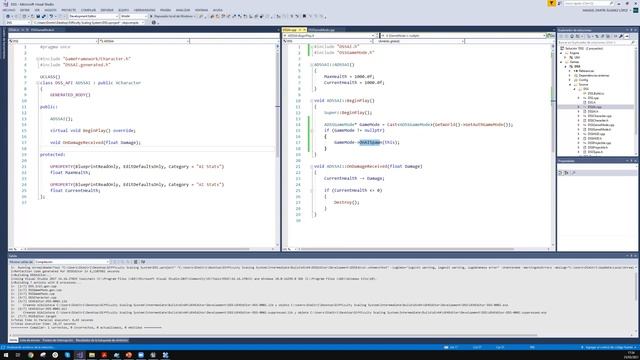Viewport: 640px width, 360px height.
Task: Click the Clear All icon in Output toolbar
Action: pos(136,262)
